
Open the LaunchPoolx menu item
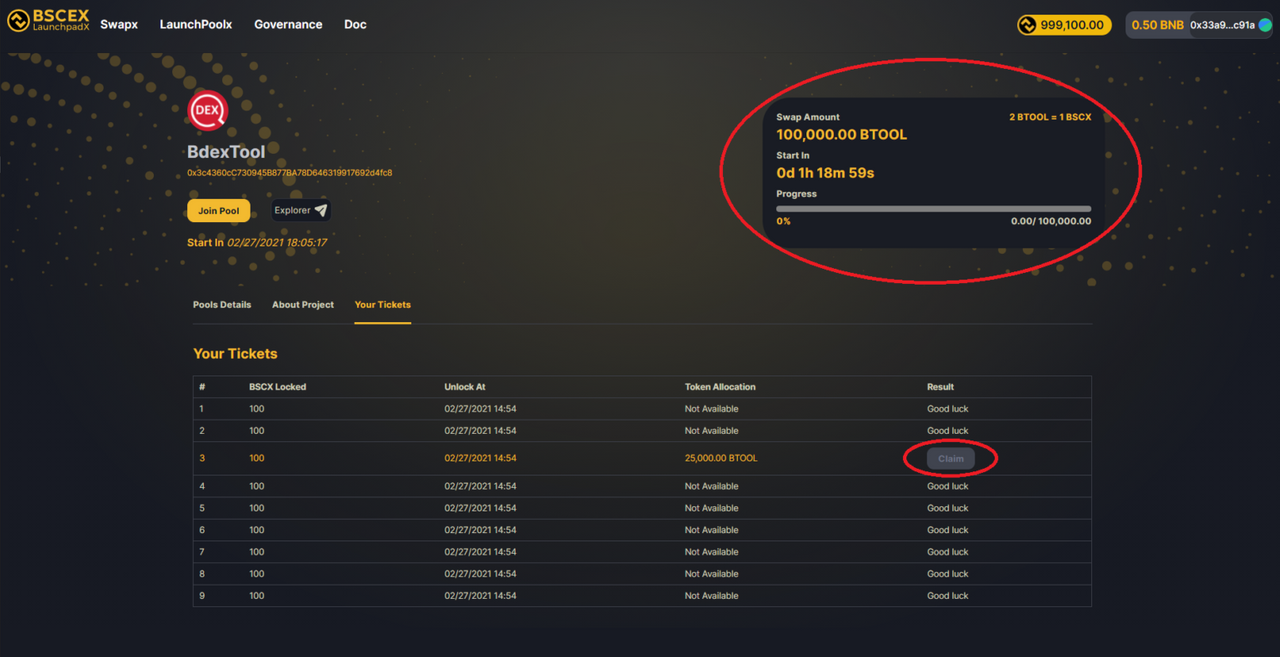[196, 24]
